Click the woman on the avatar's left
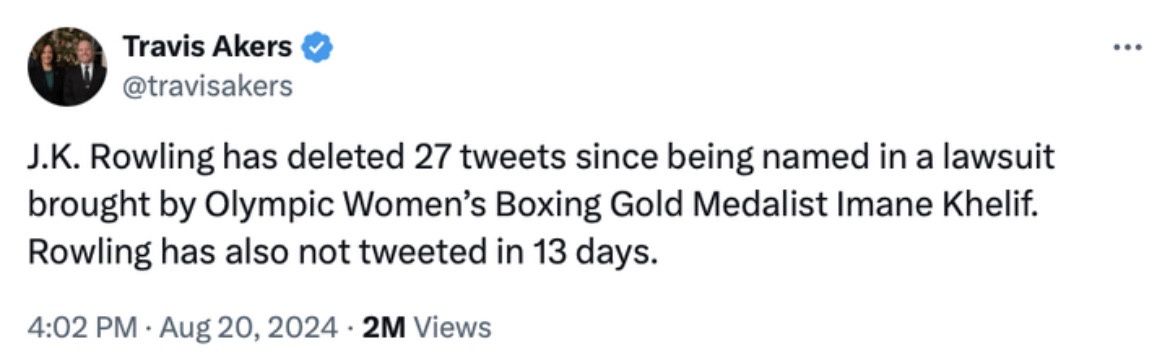 pyautogui.click(x=47, y=71)
